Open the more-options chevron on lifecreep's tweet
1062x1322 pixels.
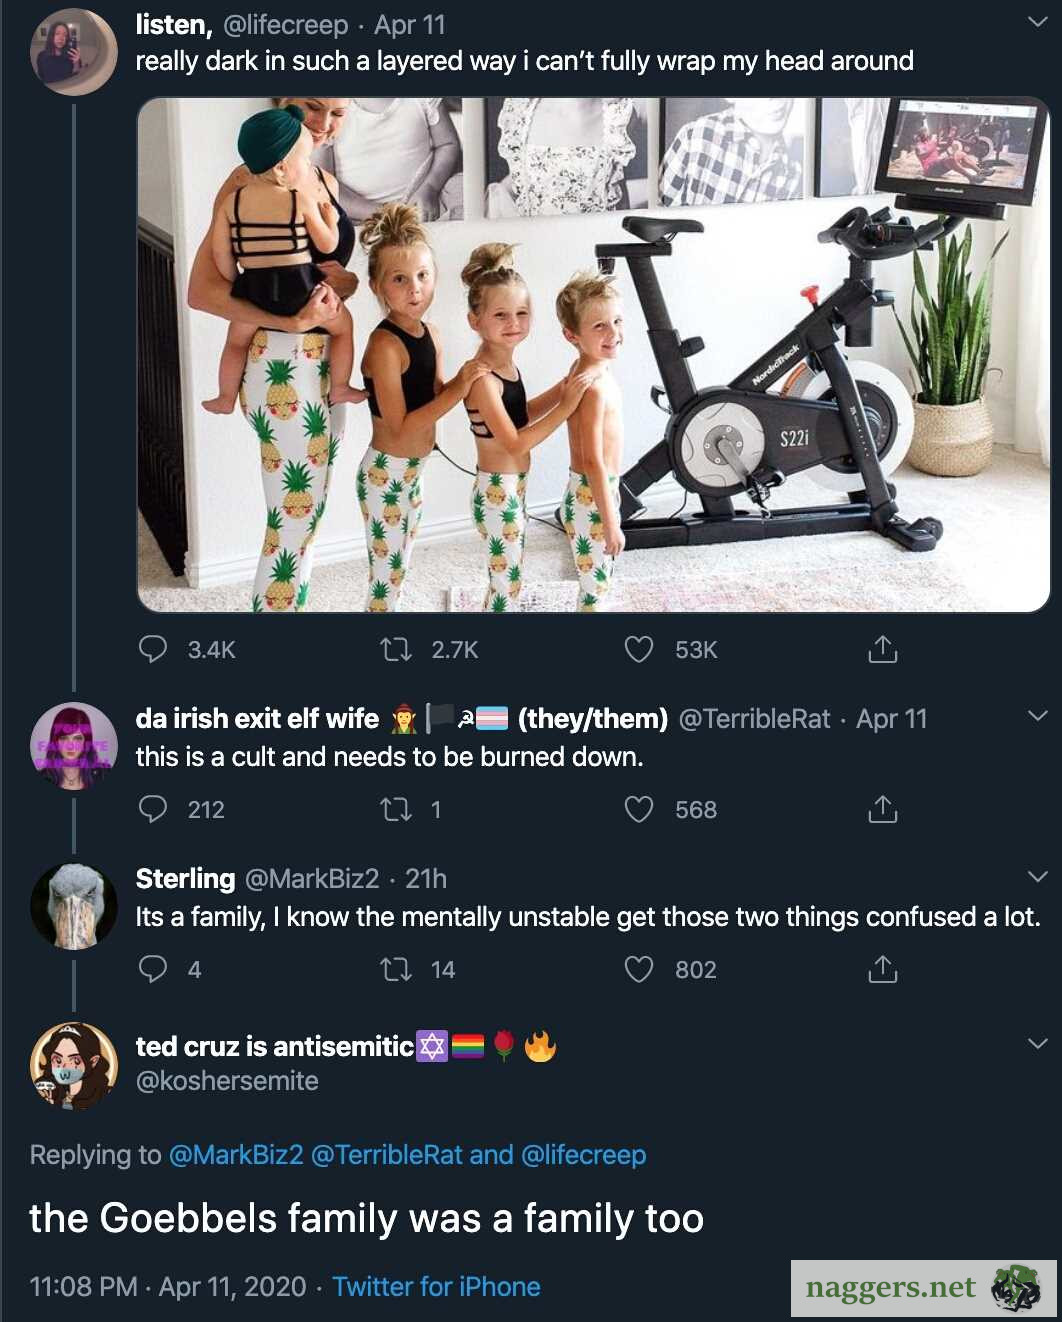1038,21
